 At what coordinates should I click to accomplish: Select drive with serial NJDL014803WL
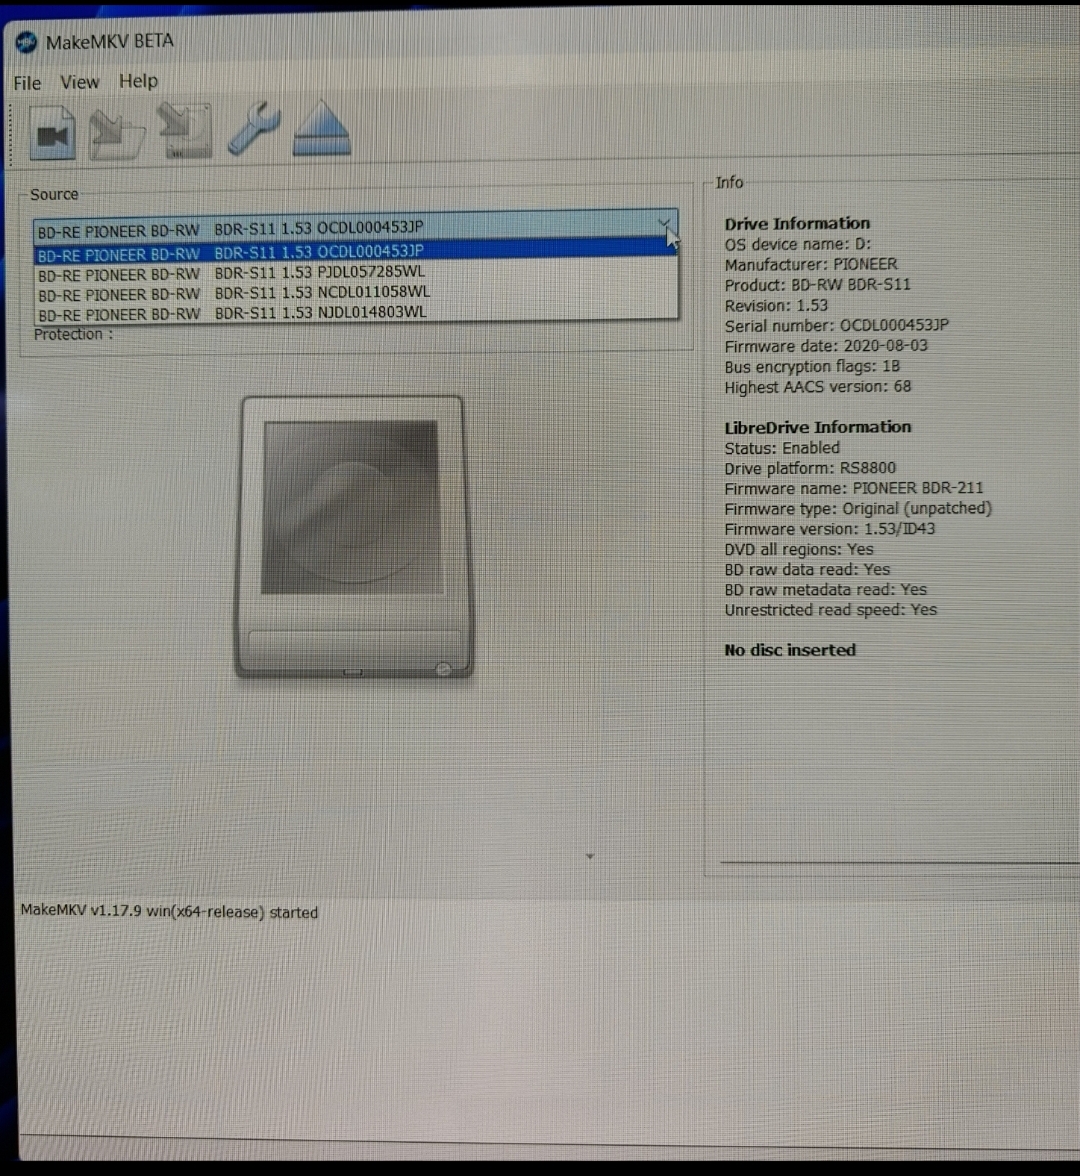(356, 314)
